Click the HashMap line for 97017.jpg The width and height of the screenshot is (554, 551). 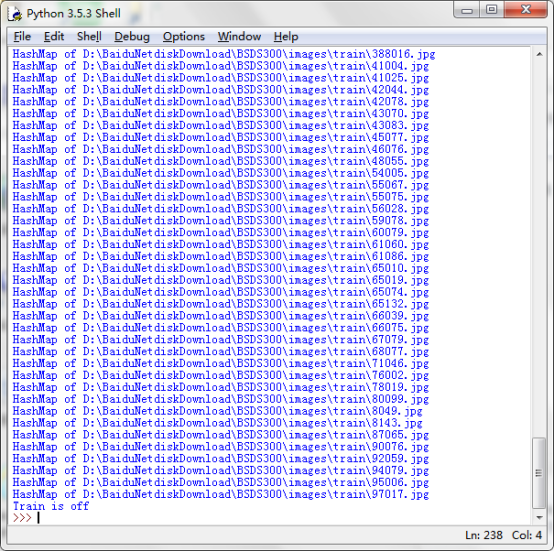coord(220,494)
